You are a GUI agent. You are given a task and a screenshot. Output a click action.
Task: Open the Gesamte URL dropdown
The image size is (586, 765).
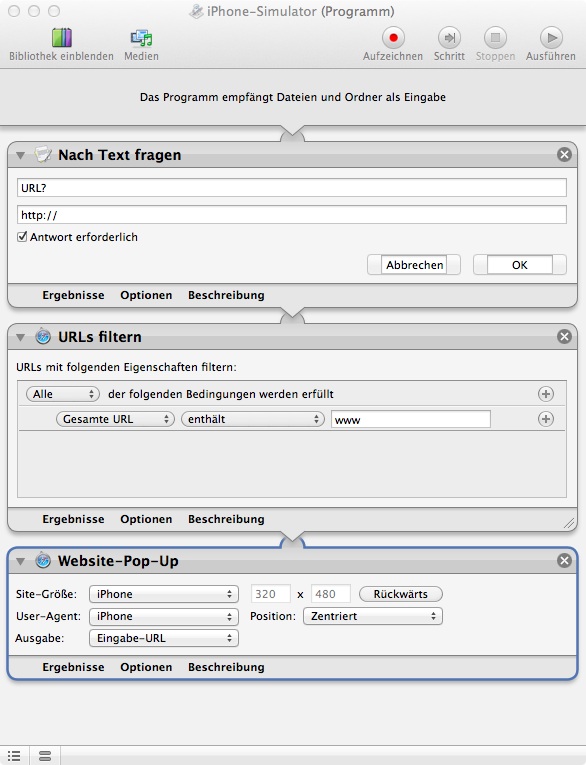tap(115, 419)
